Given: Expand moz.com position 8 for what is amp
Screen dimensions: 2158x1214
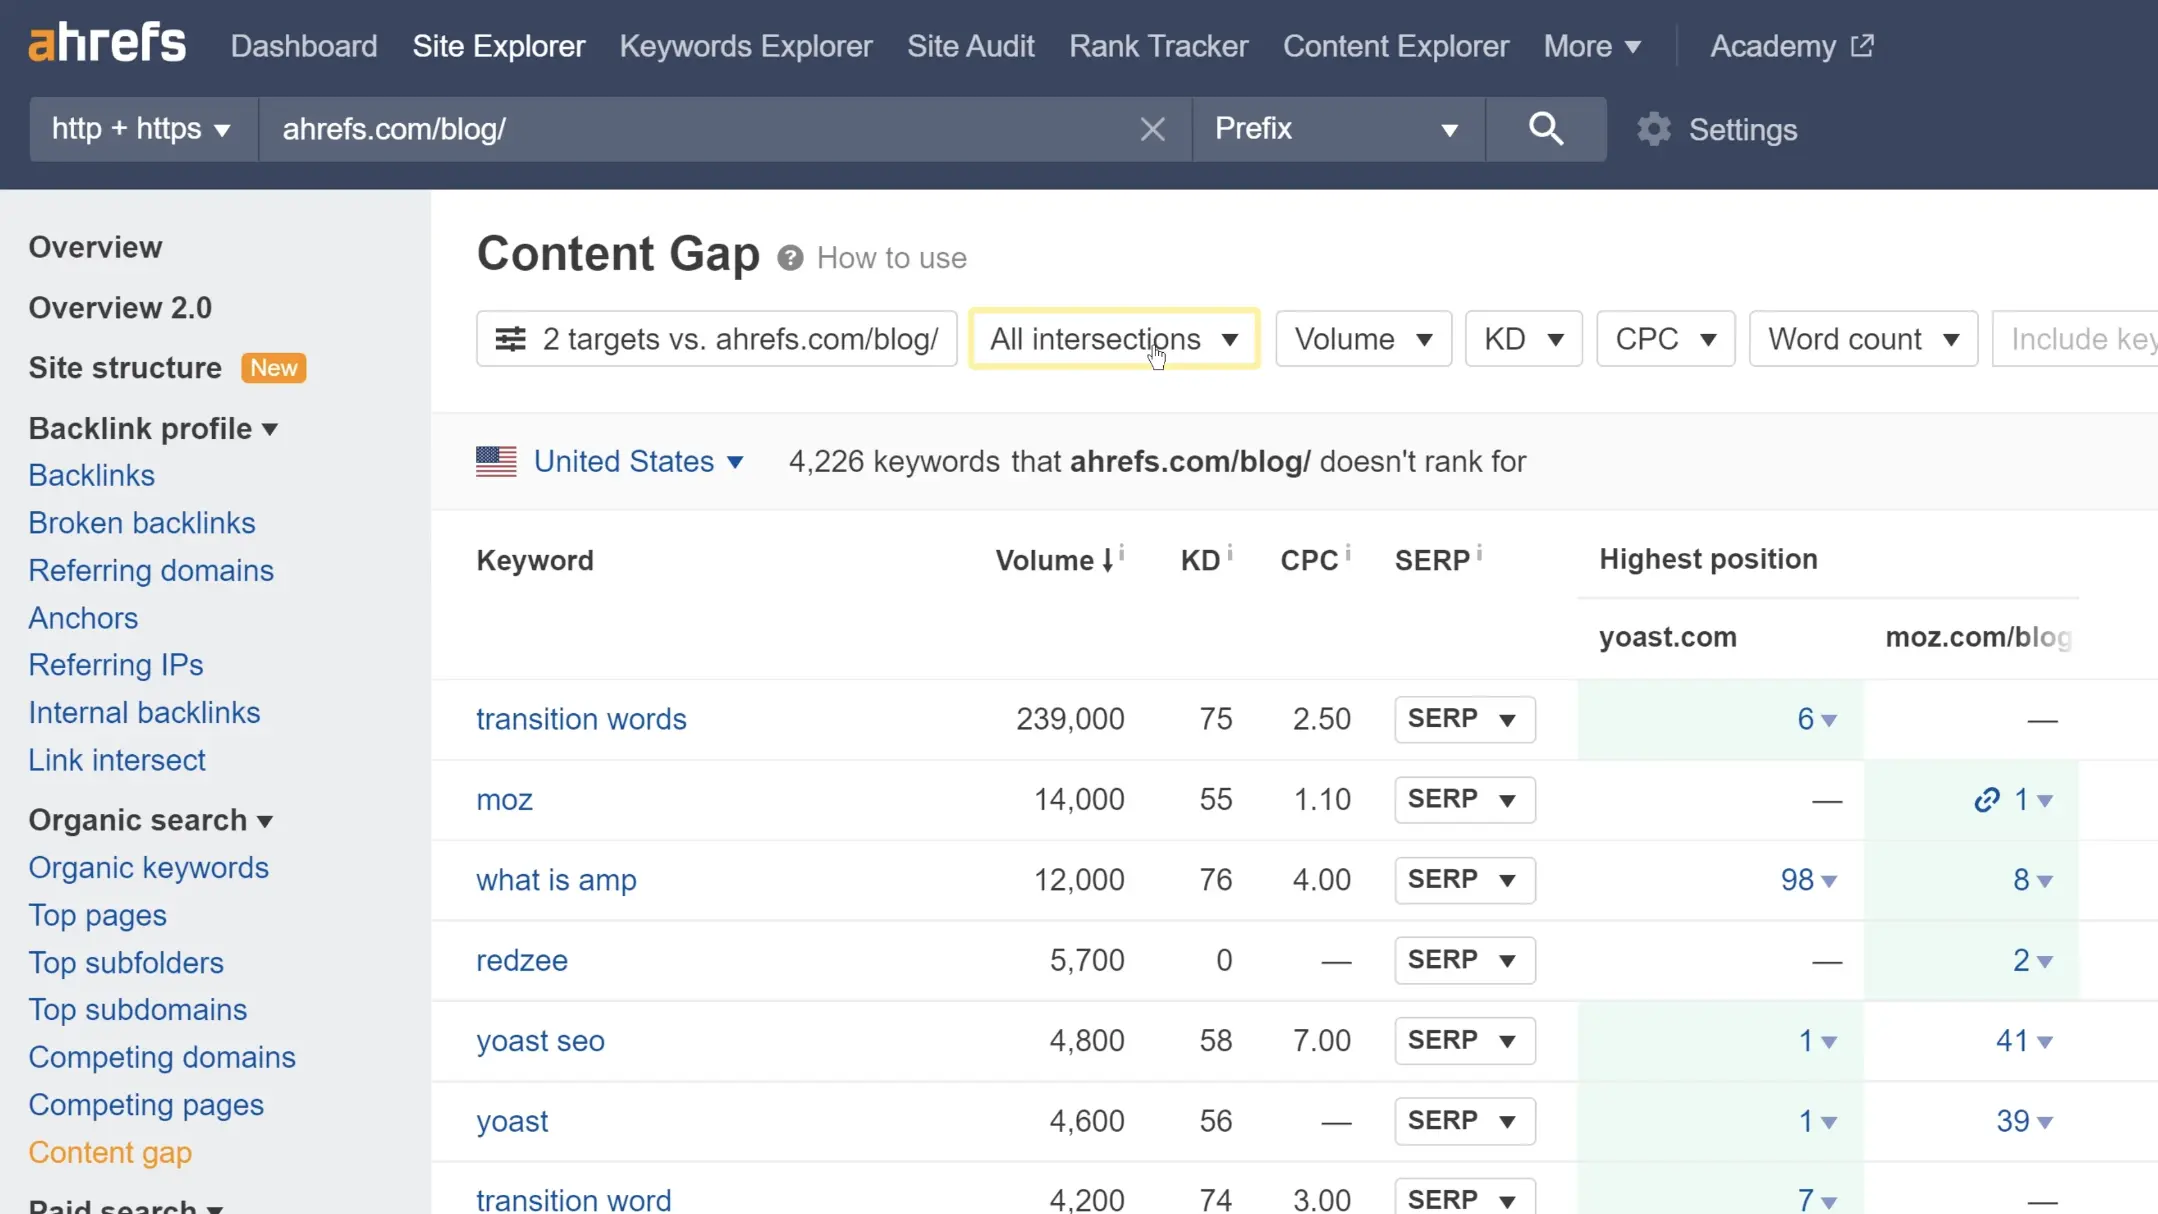Looking at the screenshot, I should (2032, 880).
